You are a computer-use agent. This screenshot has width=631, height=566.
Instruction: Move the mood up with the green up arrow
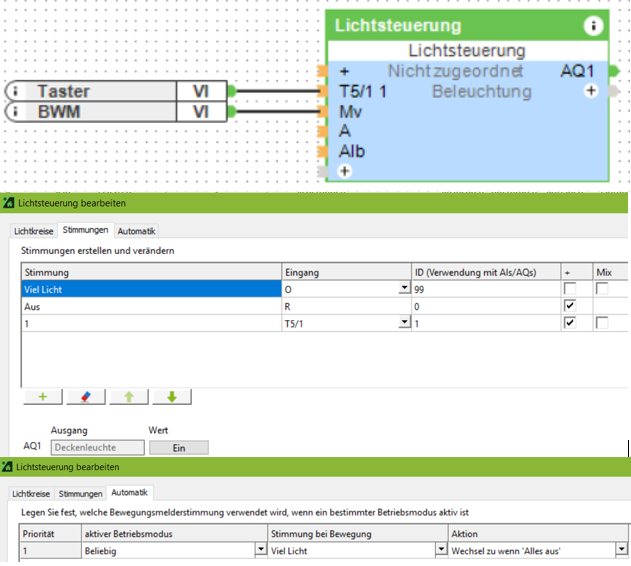128,397
